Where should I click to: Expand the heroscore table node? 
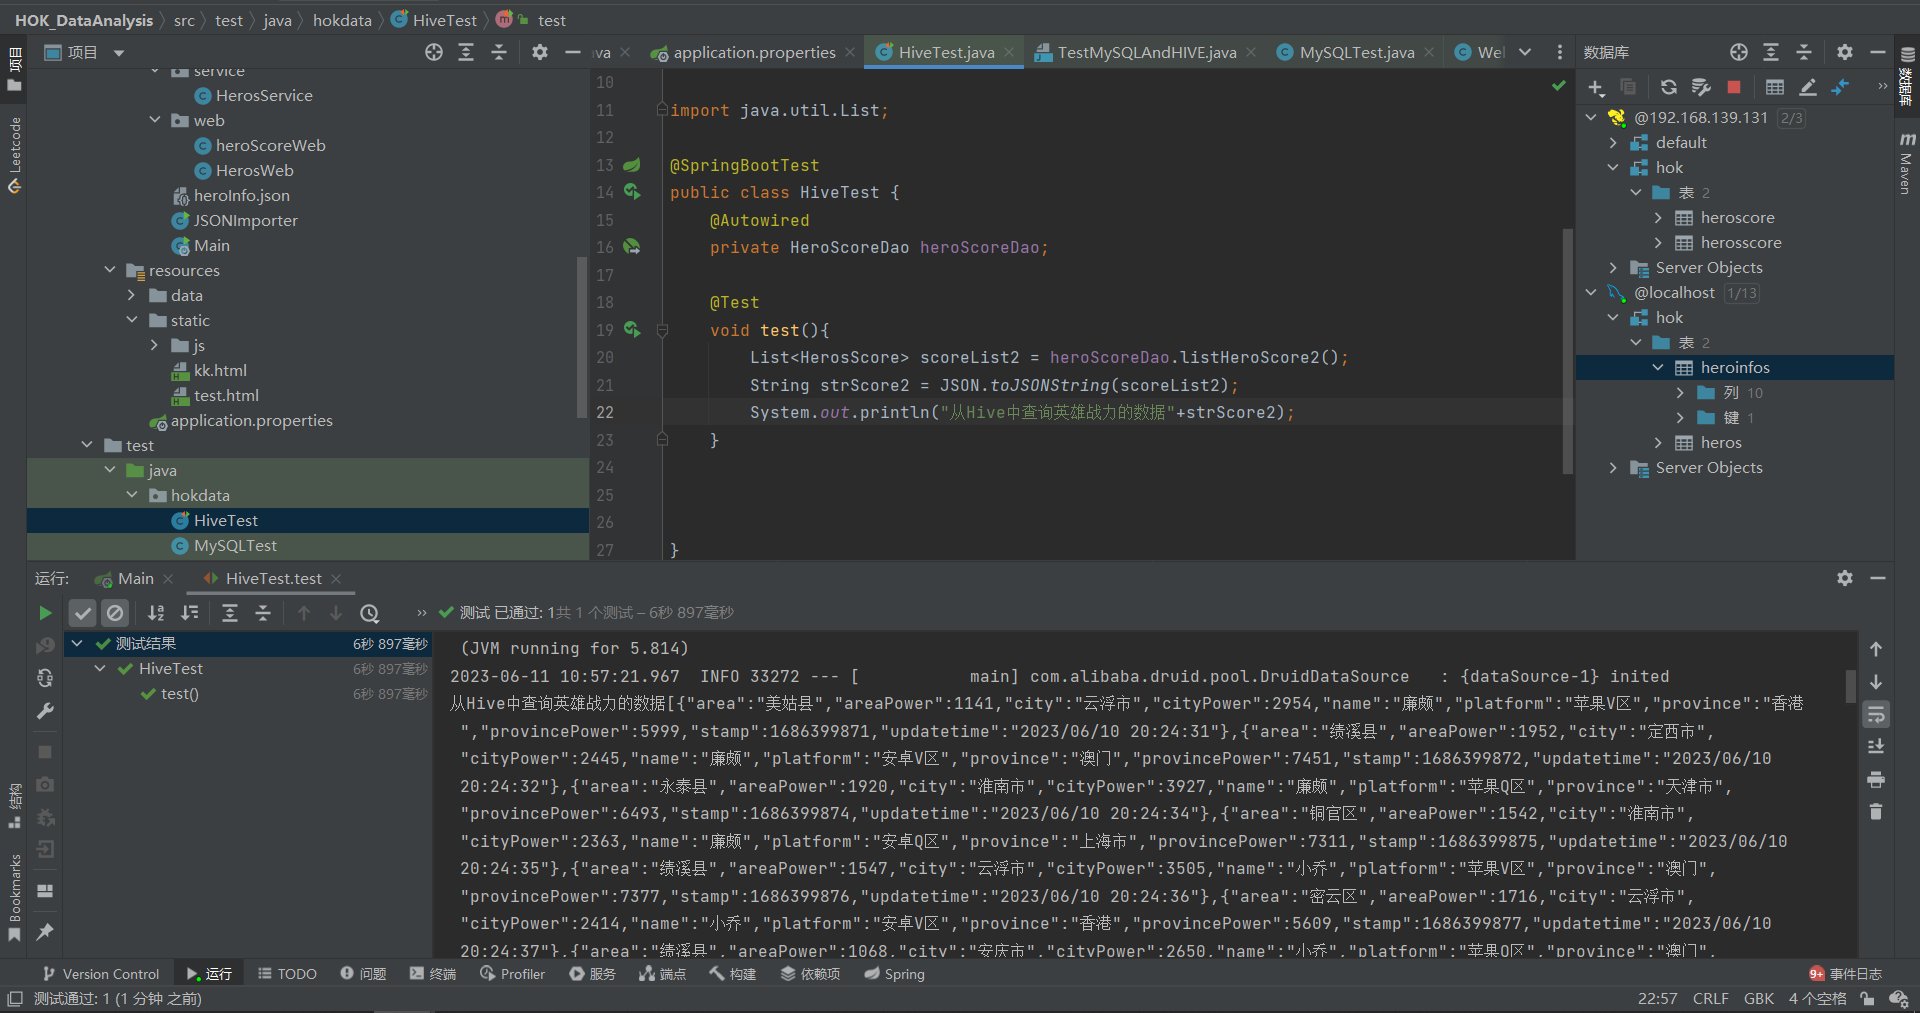tap(1658, 218)
